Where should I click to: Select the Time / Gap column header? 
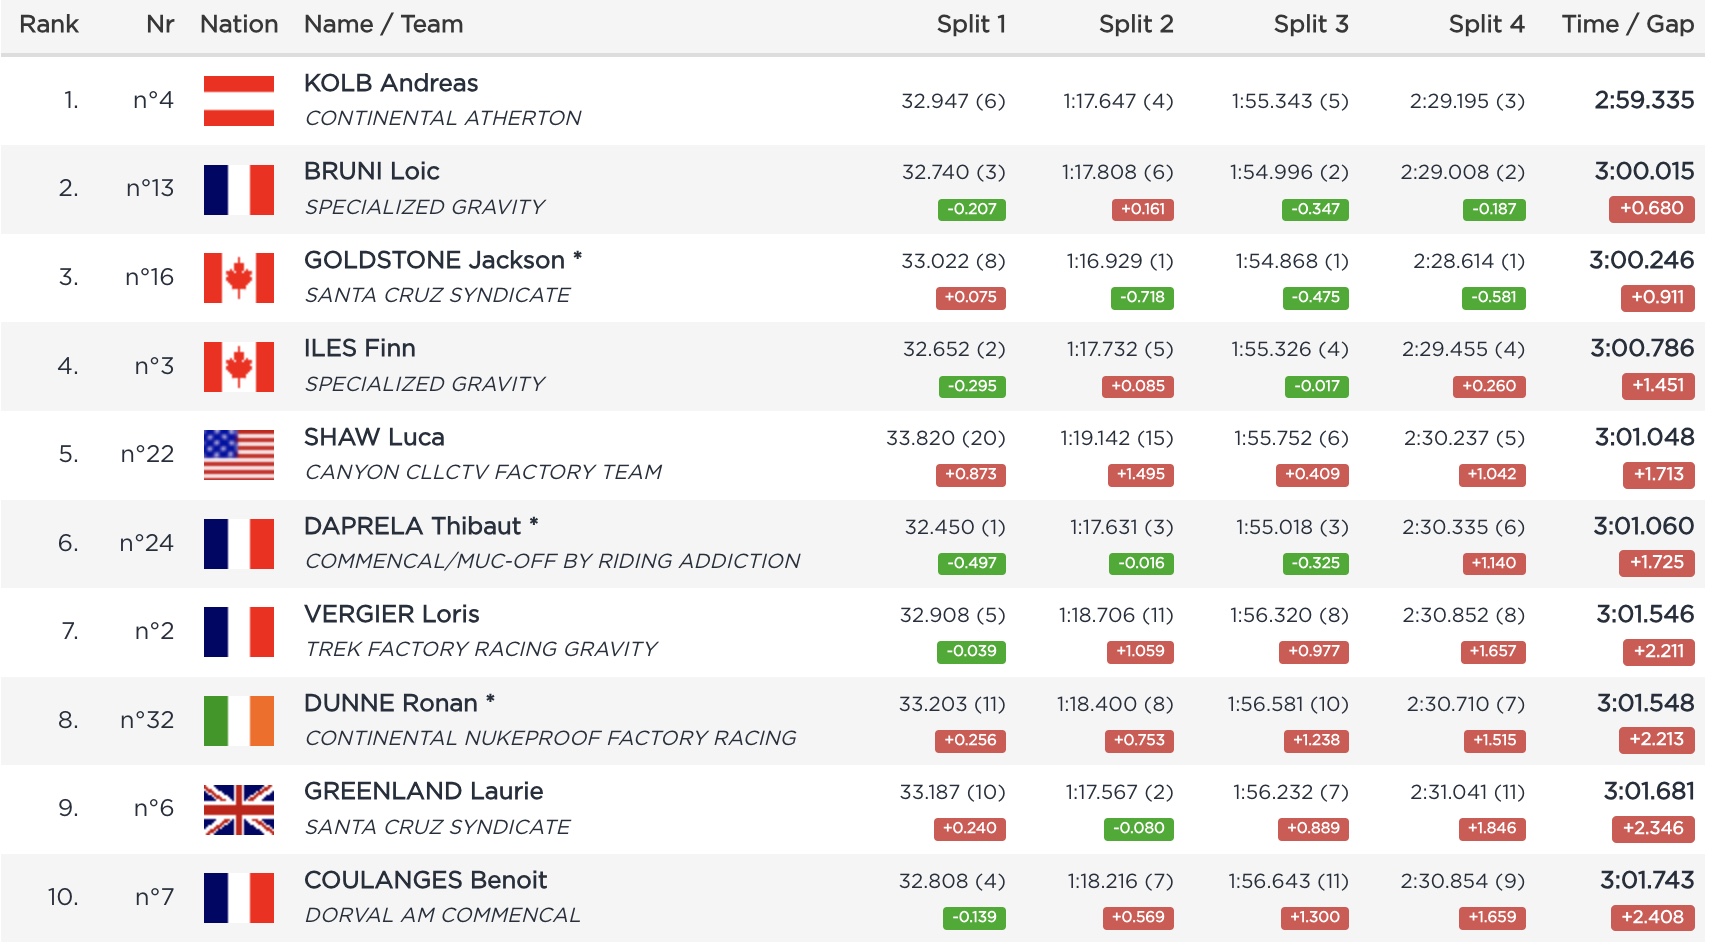[x=1627, y=25]
